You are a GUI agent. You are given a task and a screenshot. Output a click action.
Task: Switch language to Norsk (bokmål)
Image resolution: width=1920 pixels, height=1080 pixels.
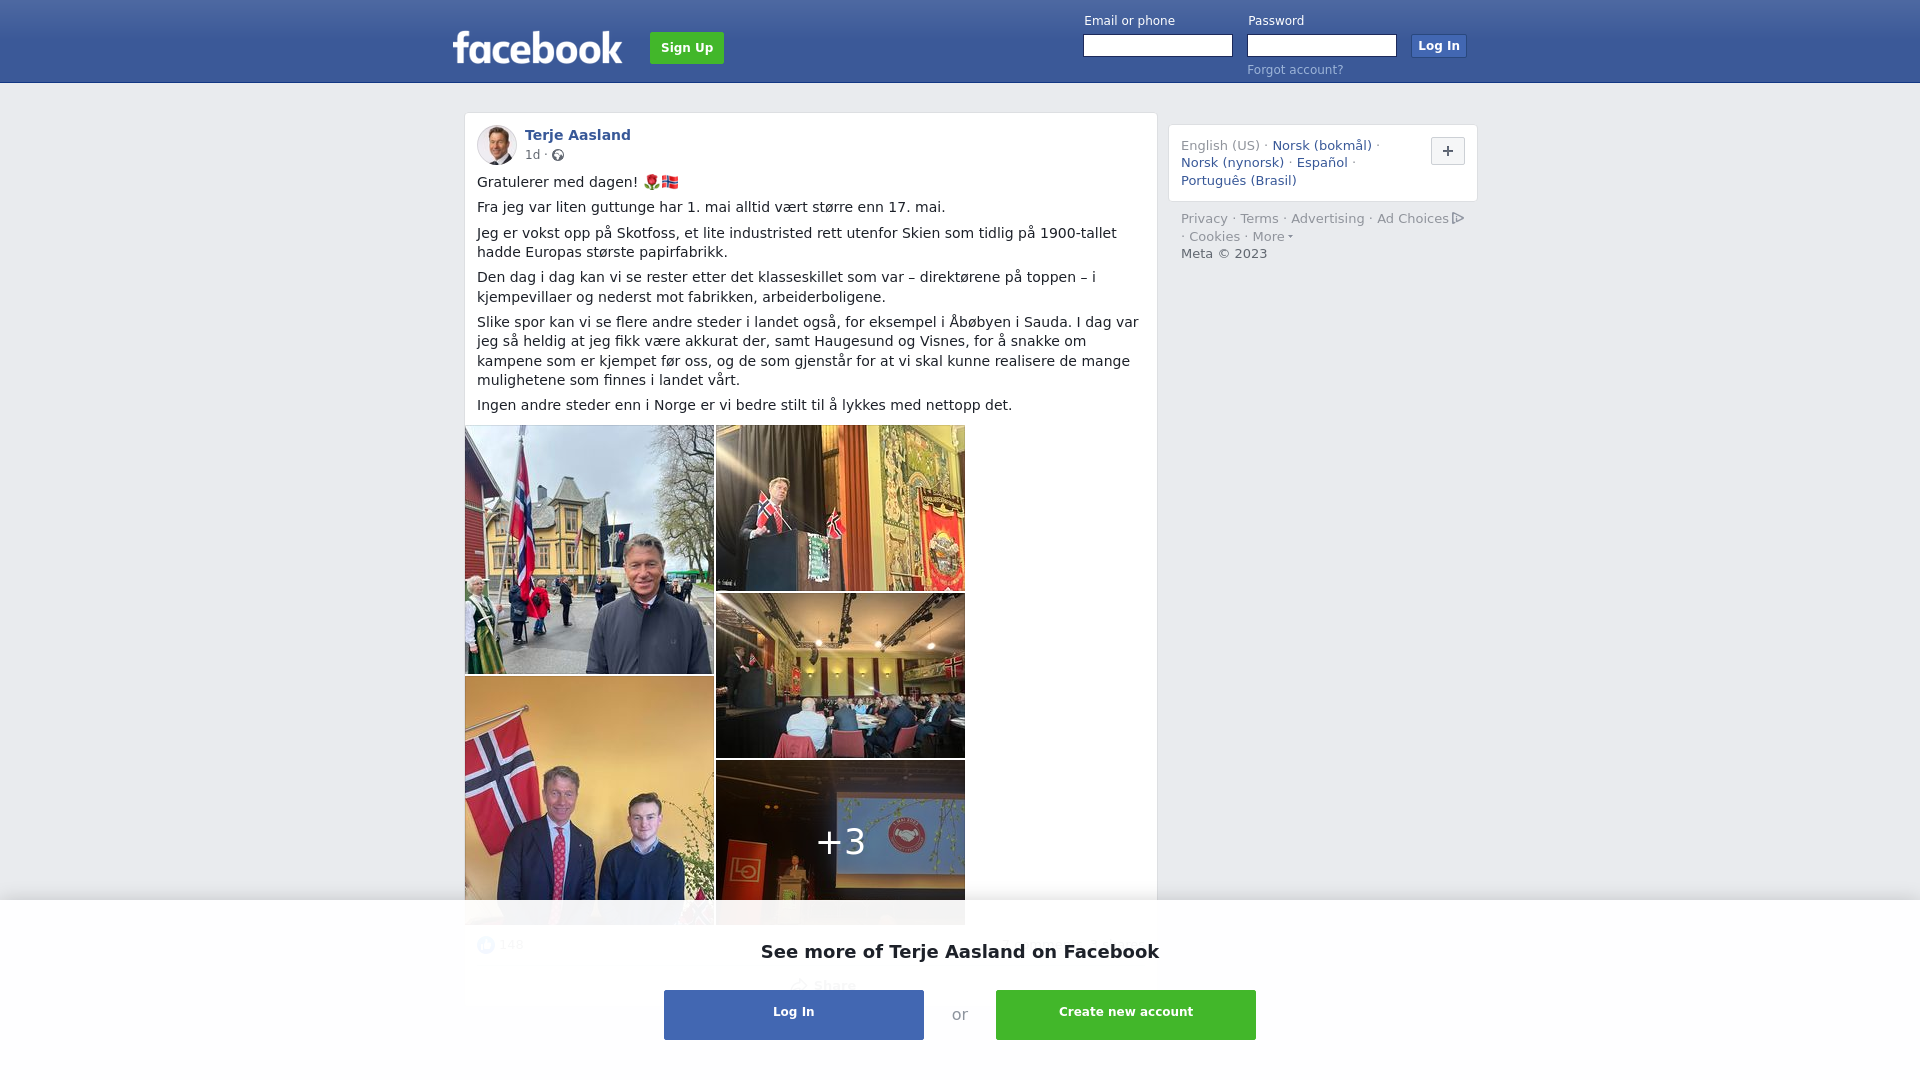coord(1322,146)
